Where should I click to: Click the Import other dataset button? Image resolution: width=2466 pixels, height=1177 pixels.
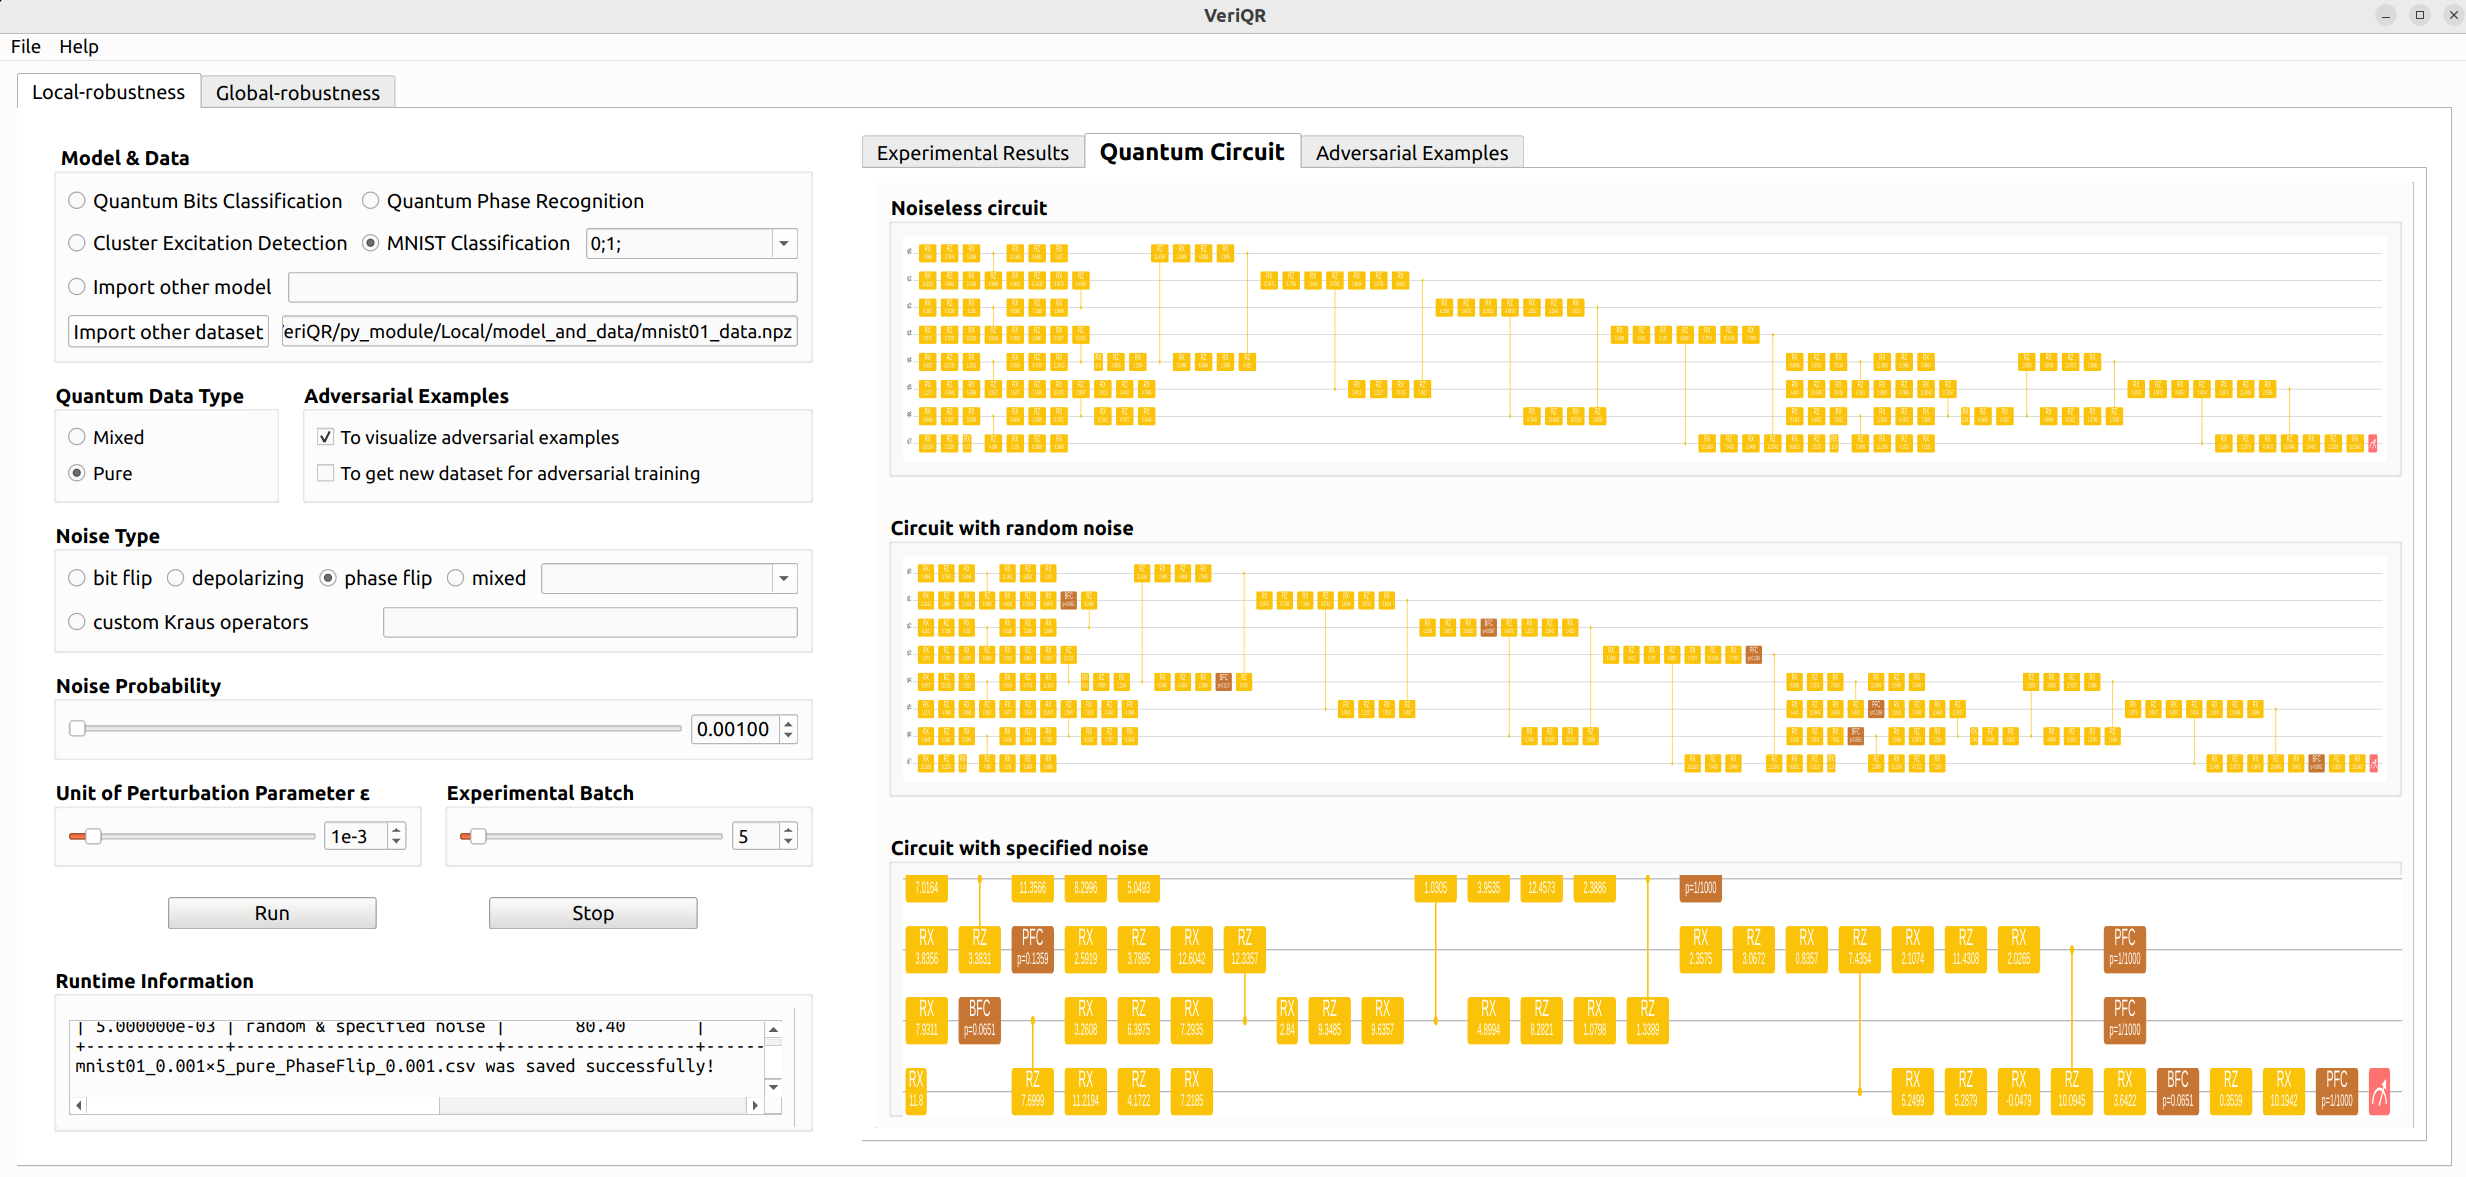[168, 331]
